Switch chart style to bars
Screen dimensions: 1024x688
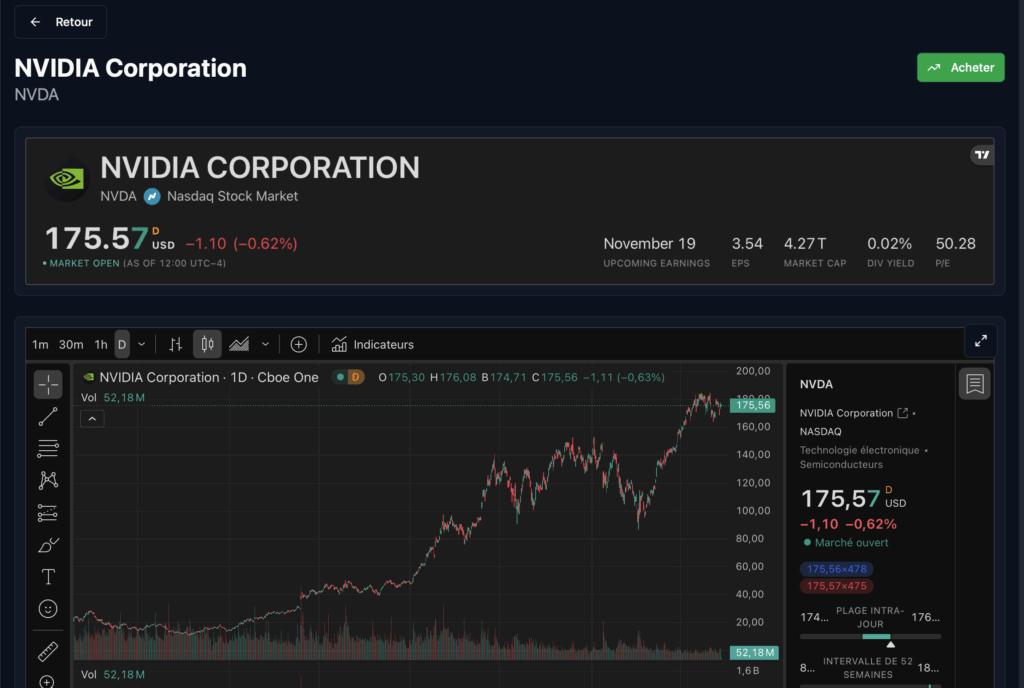[176, 344]
